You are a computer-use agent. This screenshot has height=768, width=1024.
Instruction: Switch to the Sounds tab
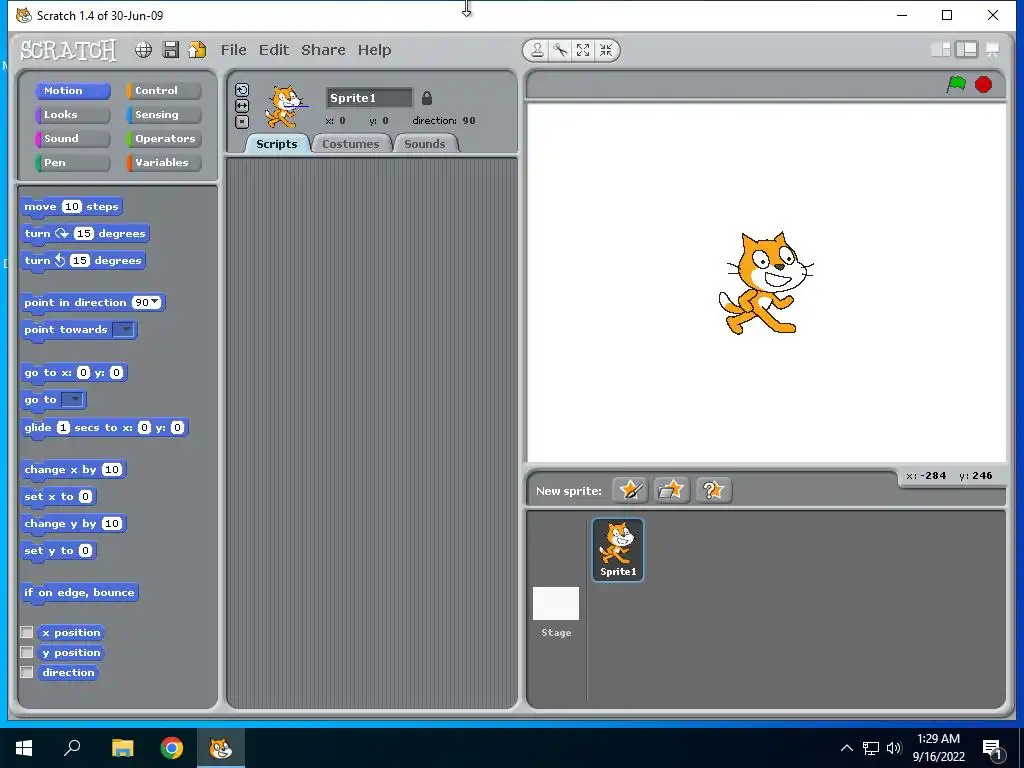click(x=425, y=144)
